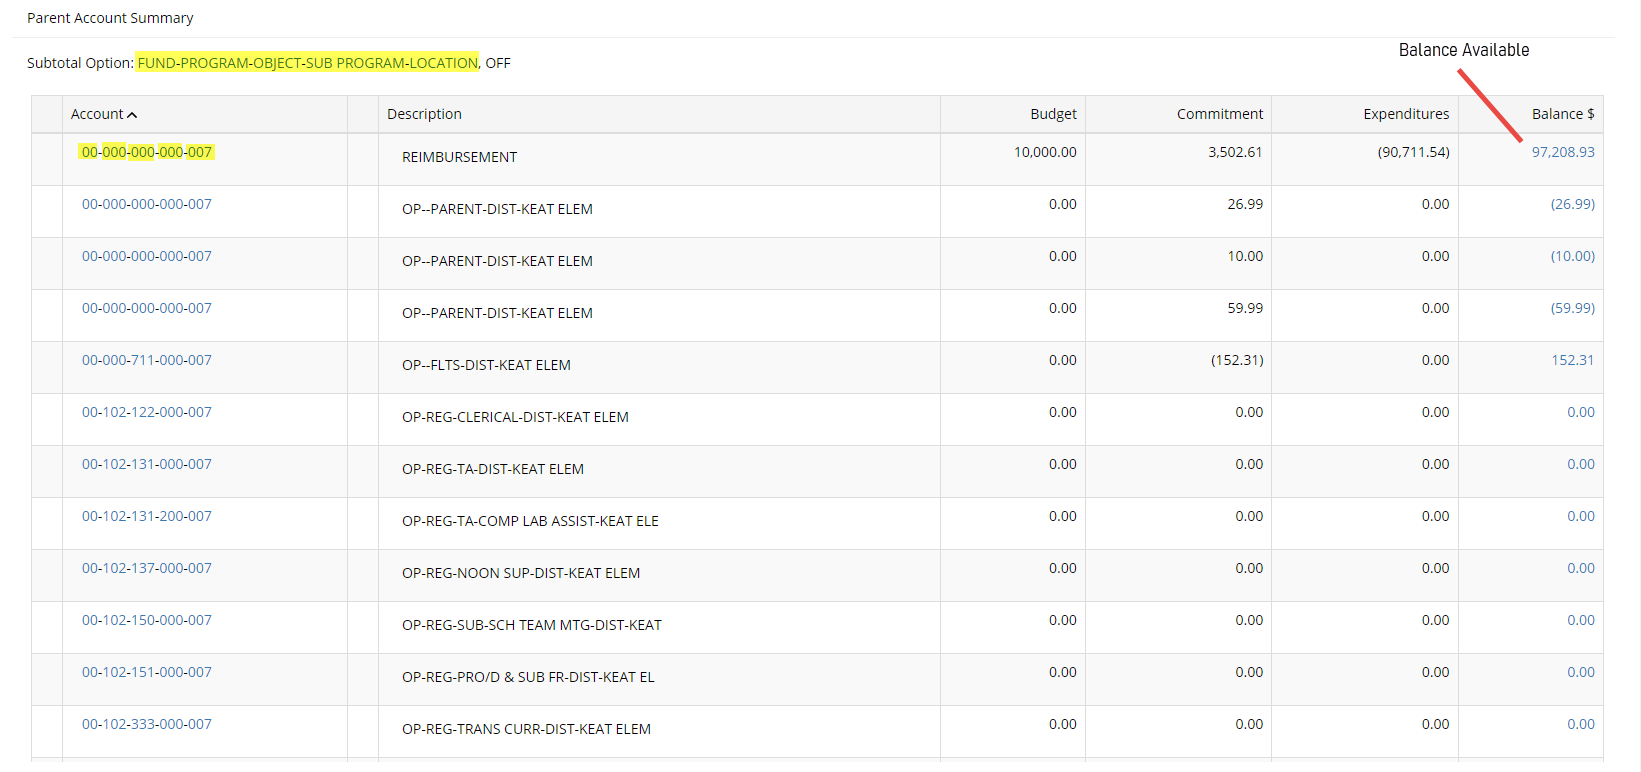Click the (10.00) balance link
Viewport: 1641px width, 772px height.
click(1572, 256)
